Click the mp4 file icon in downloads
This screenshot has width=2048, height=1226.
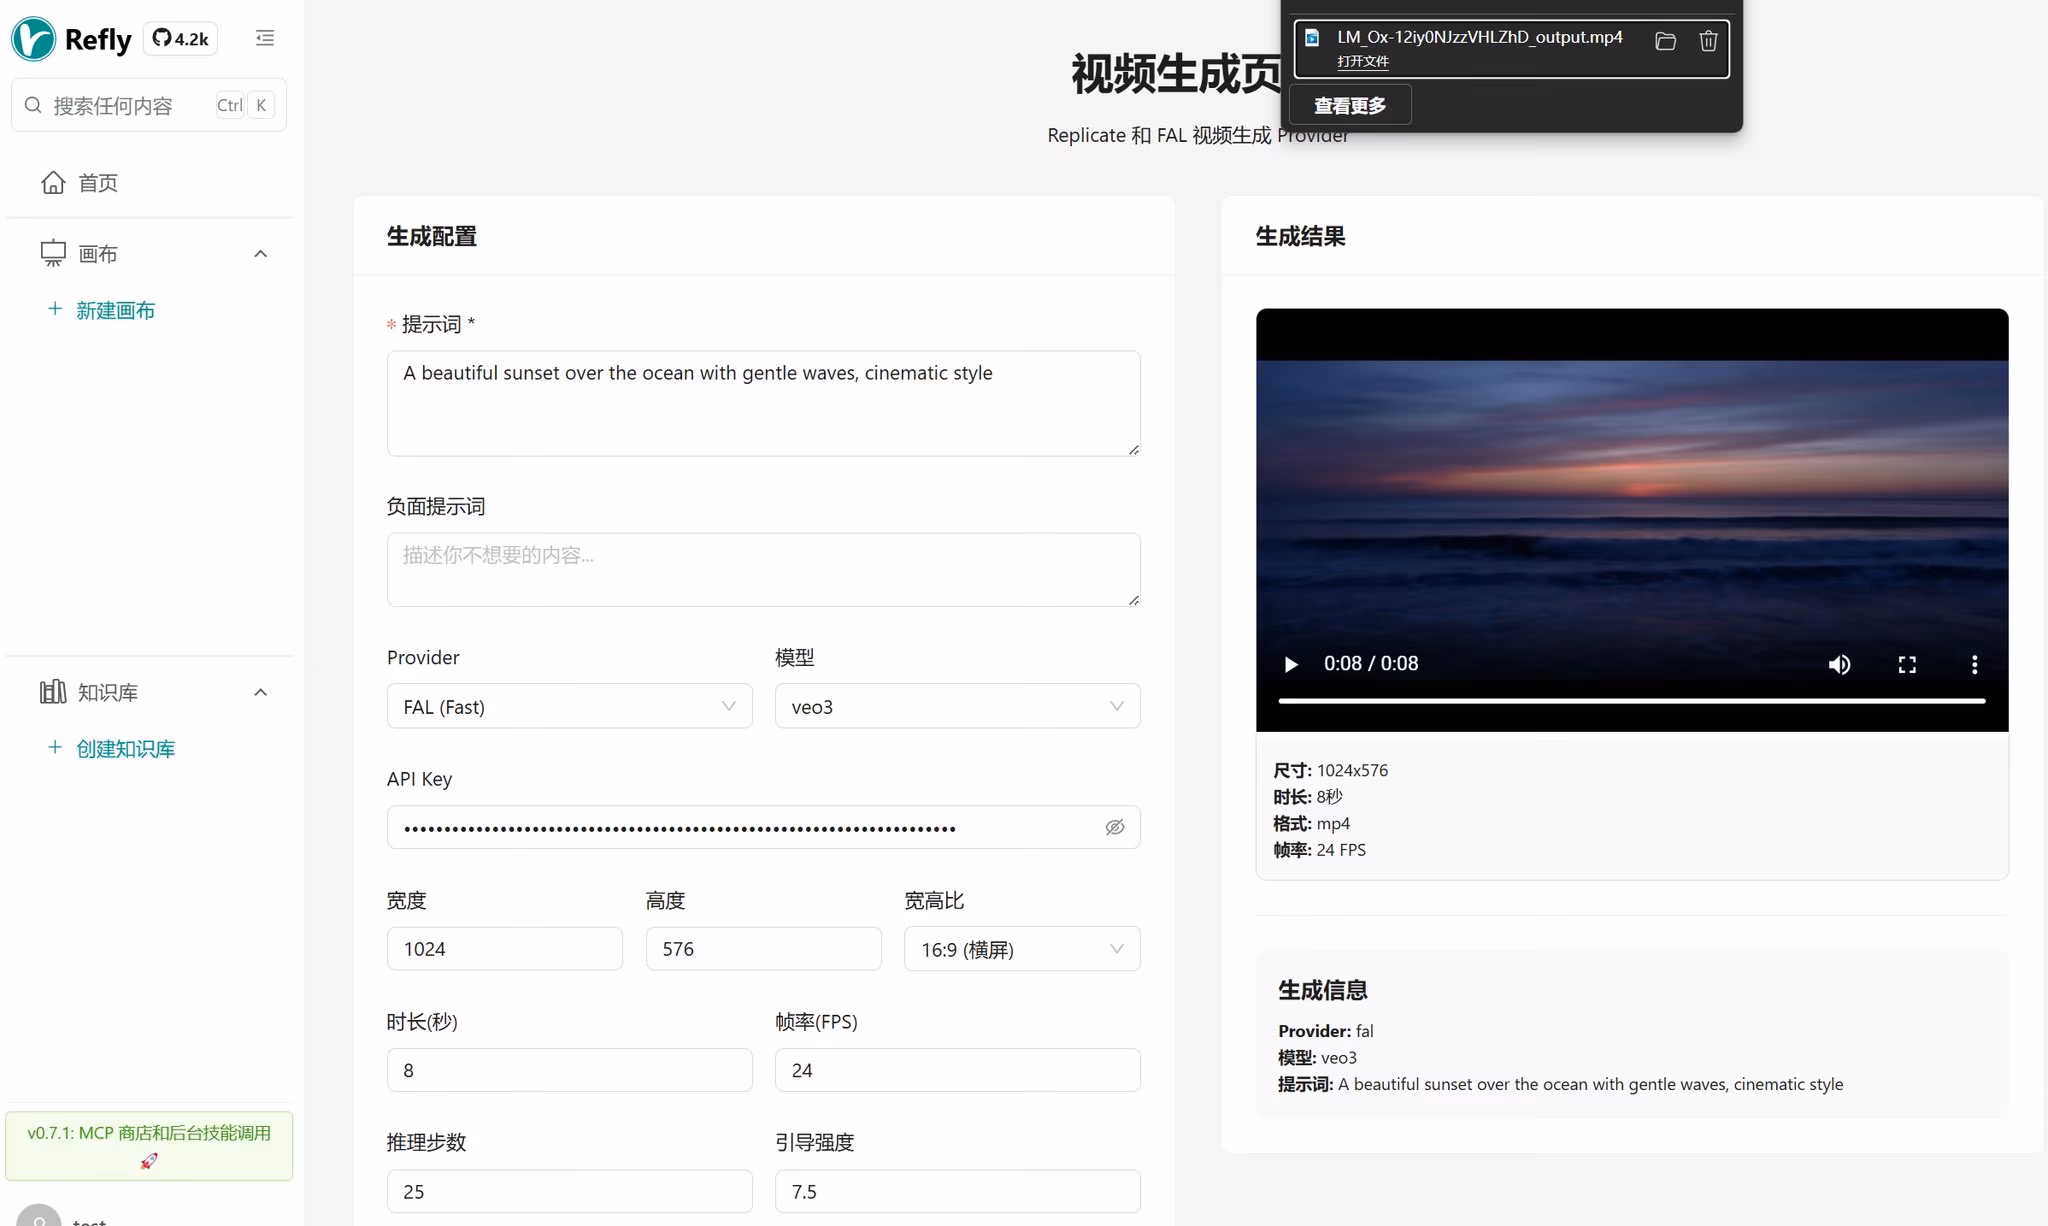(x=1312, y=38)
